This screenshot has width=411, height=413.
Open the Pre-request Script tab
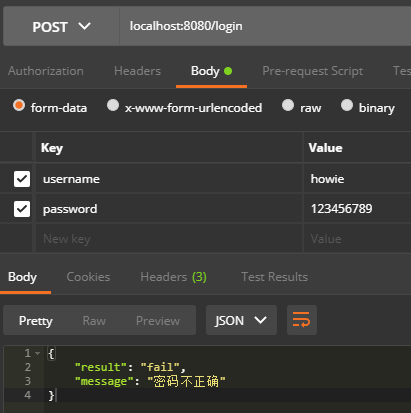(x=313, y=71)
